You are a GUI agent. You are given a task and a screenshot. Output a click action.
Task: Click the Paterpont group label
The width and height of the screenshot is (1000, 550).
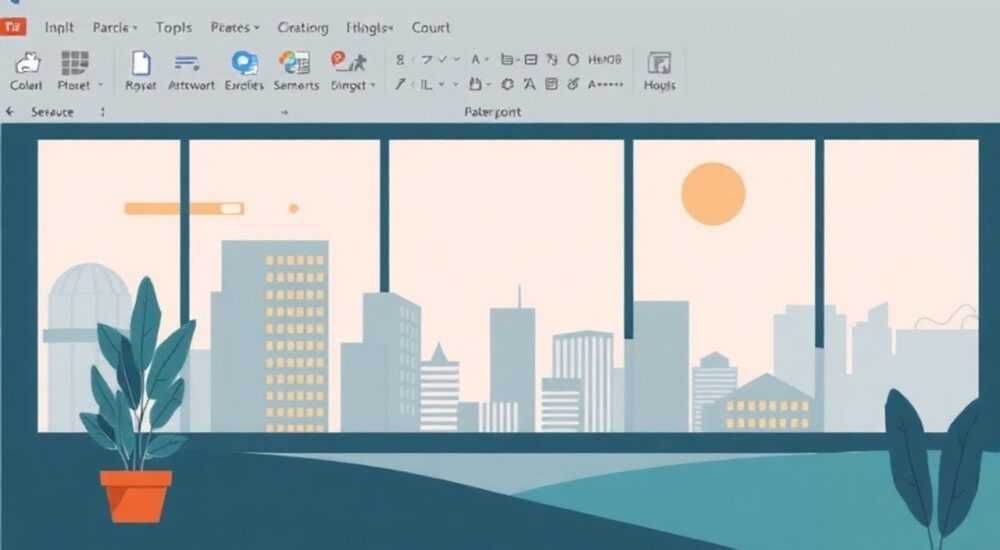click(492, 112)
